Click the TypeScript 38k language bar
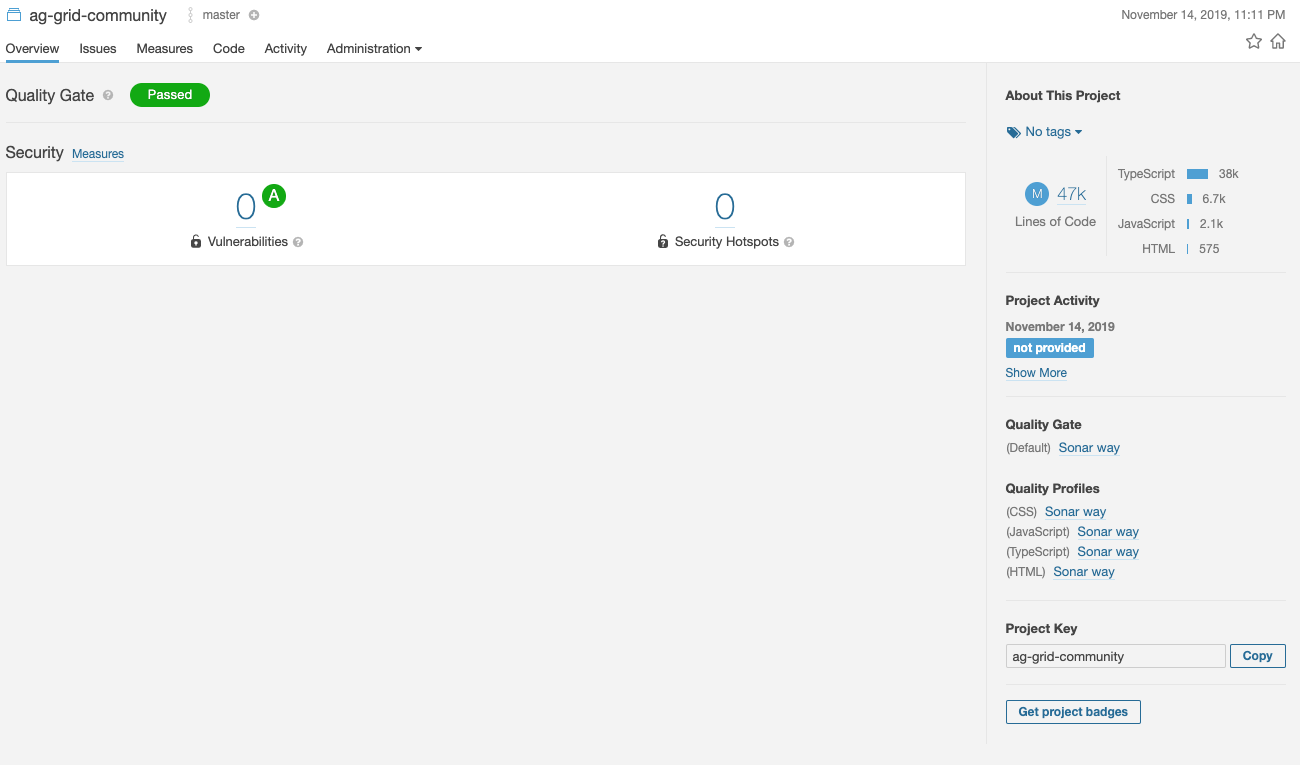 pyautogui.click(x=1197, y=174)
